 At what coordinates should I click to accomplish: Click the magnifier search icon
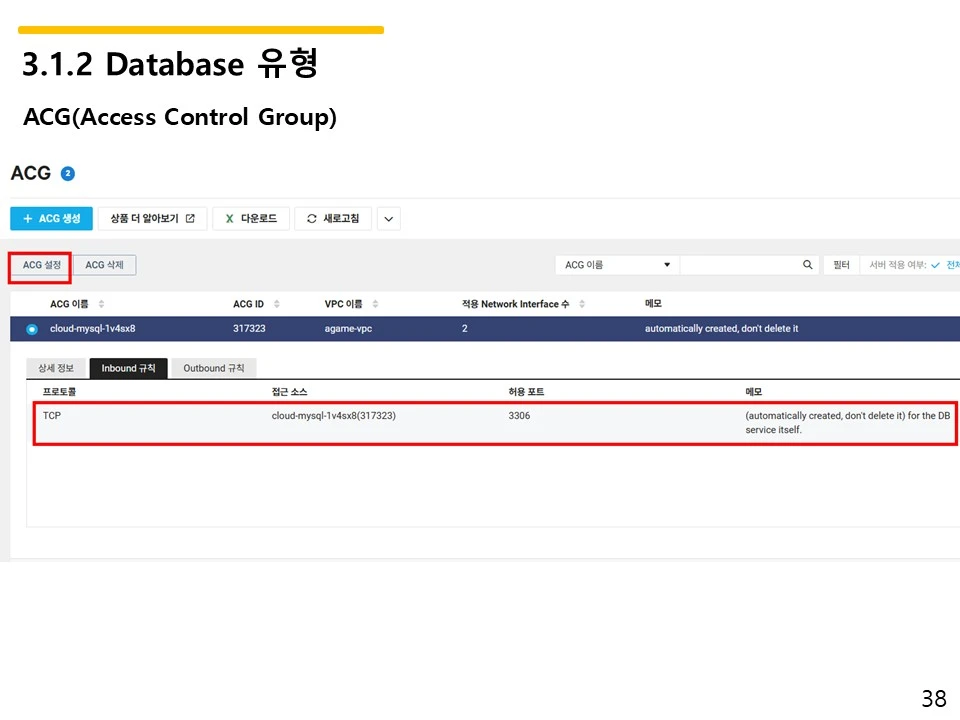[808, 264]
